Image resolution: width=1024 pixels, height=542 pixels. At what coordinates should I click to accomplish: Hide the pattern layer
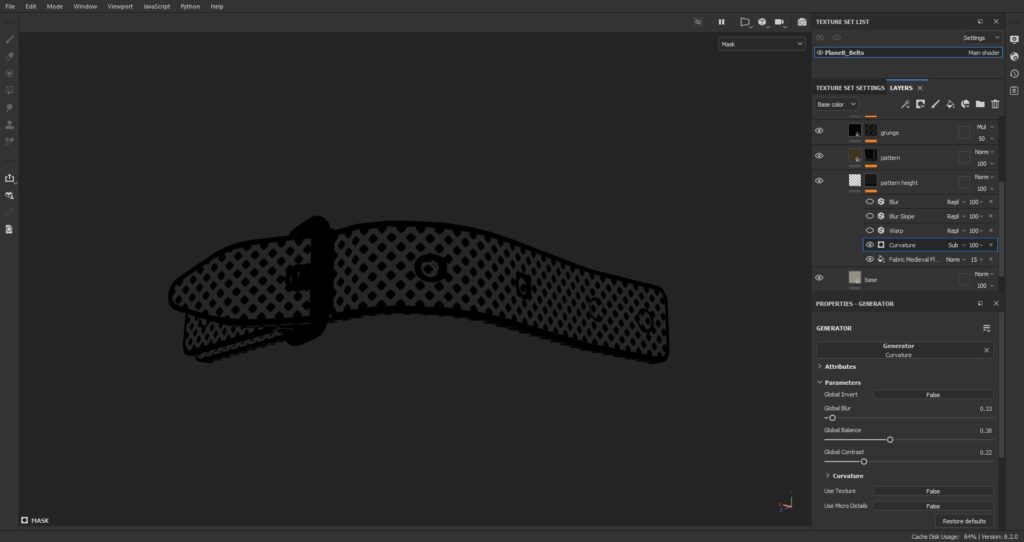click(x=819, y=155)
